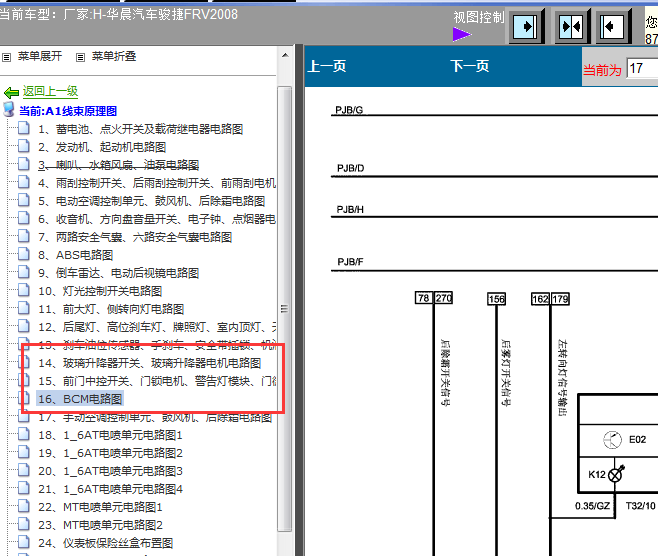
Task: Open 11、前大灯、侧转向灯电路图
Action: 111,309
